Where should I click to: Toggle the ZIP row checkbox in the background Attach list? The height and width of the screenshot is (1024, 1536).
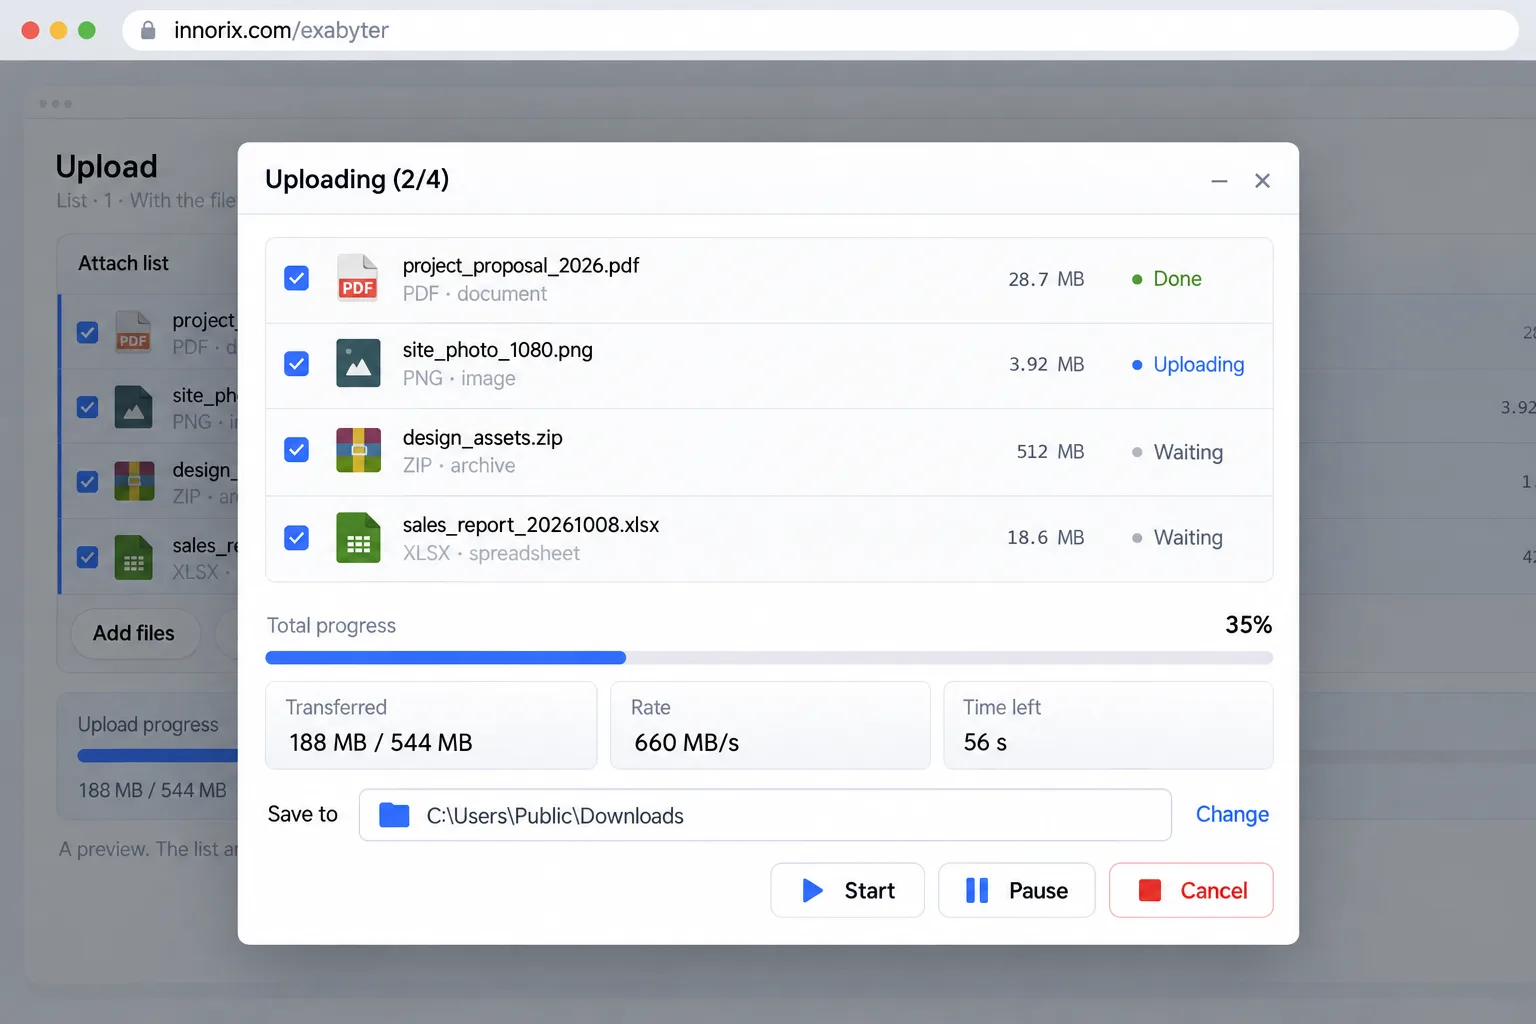[88, 482]
